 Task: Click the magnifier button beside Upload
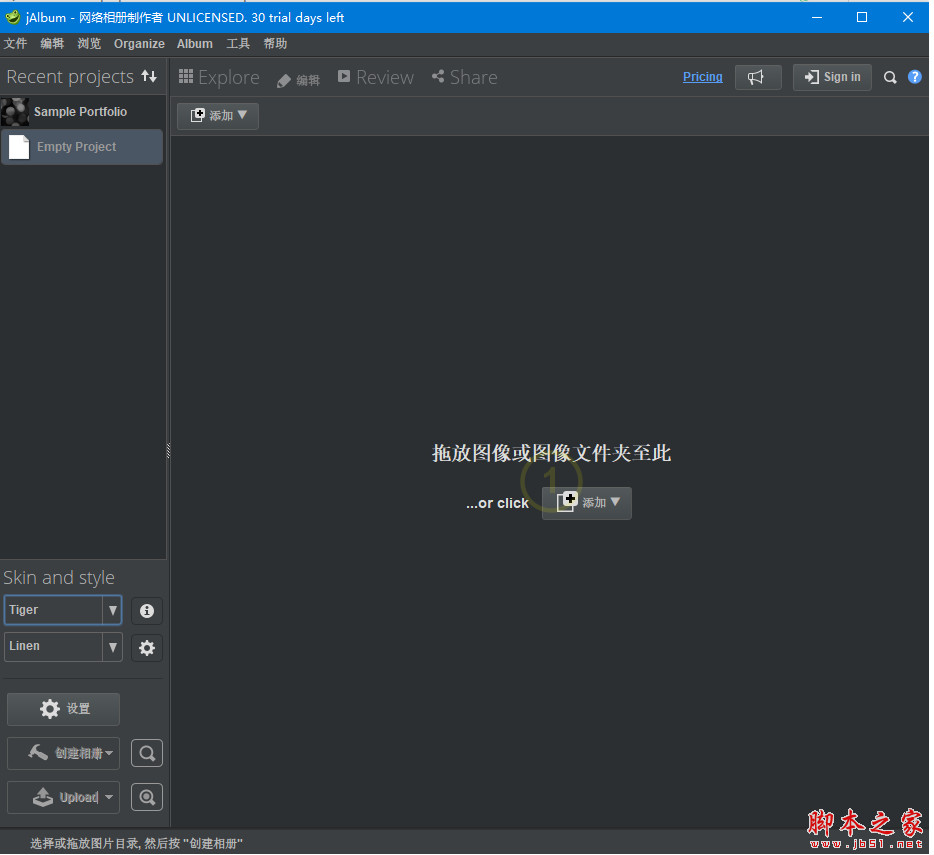click(x=147, y=797)
